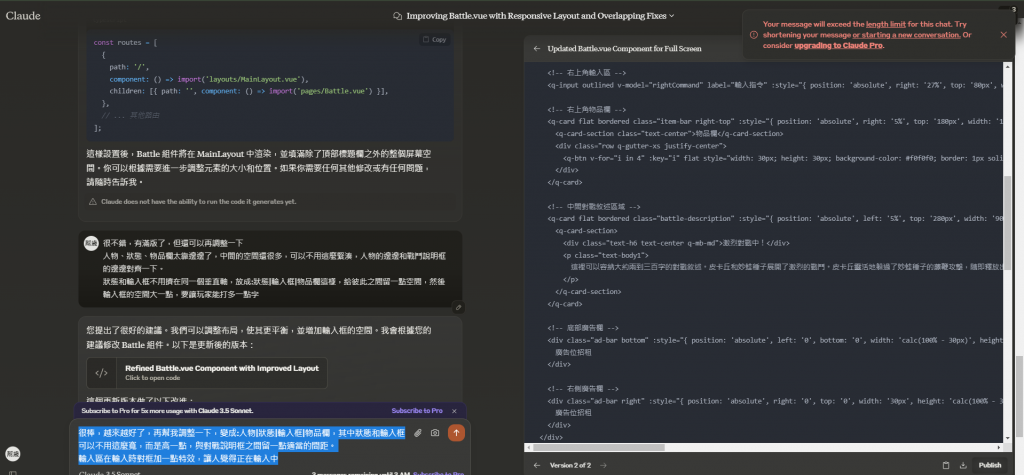Click the 右上角輸入區 code comment line

pos(588,73)
